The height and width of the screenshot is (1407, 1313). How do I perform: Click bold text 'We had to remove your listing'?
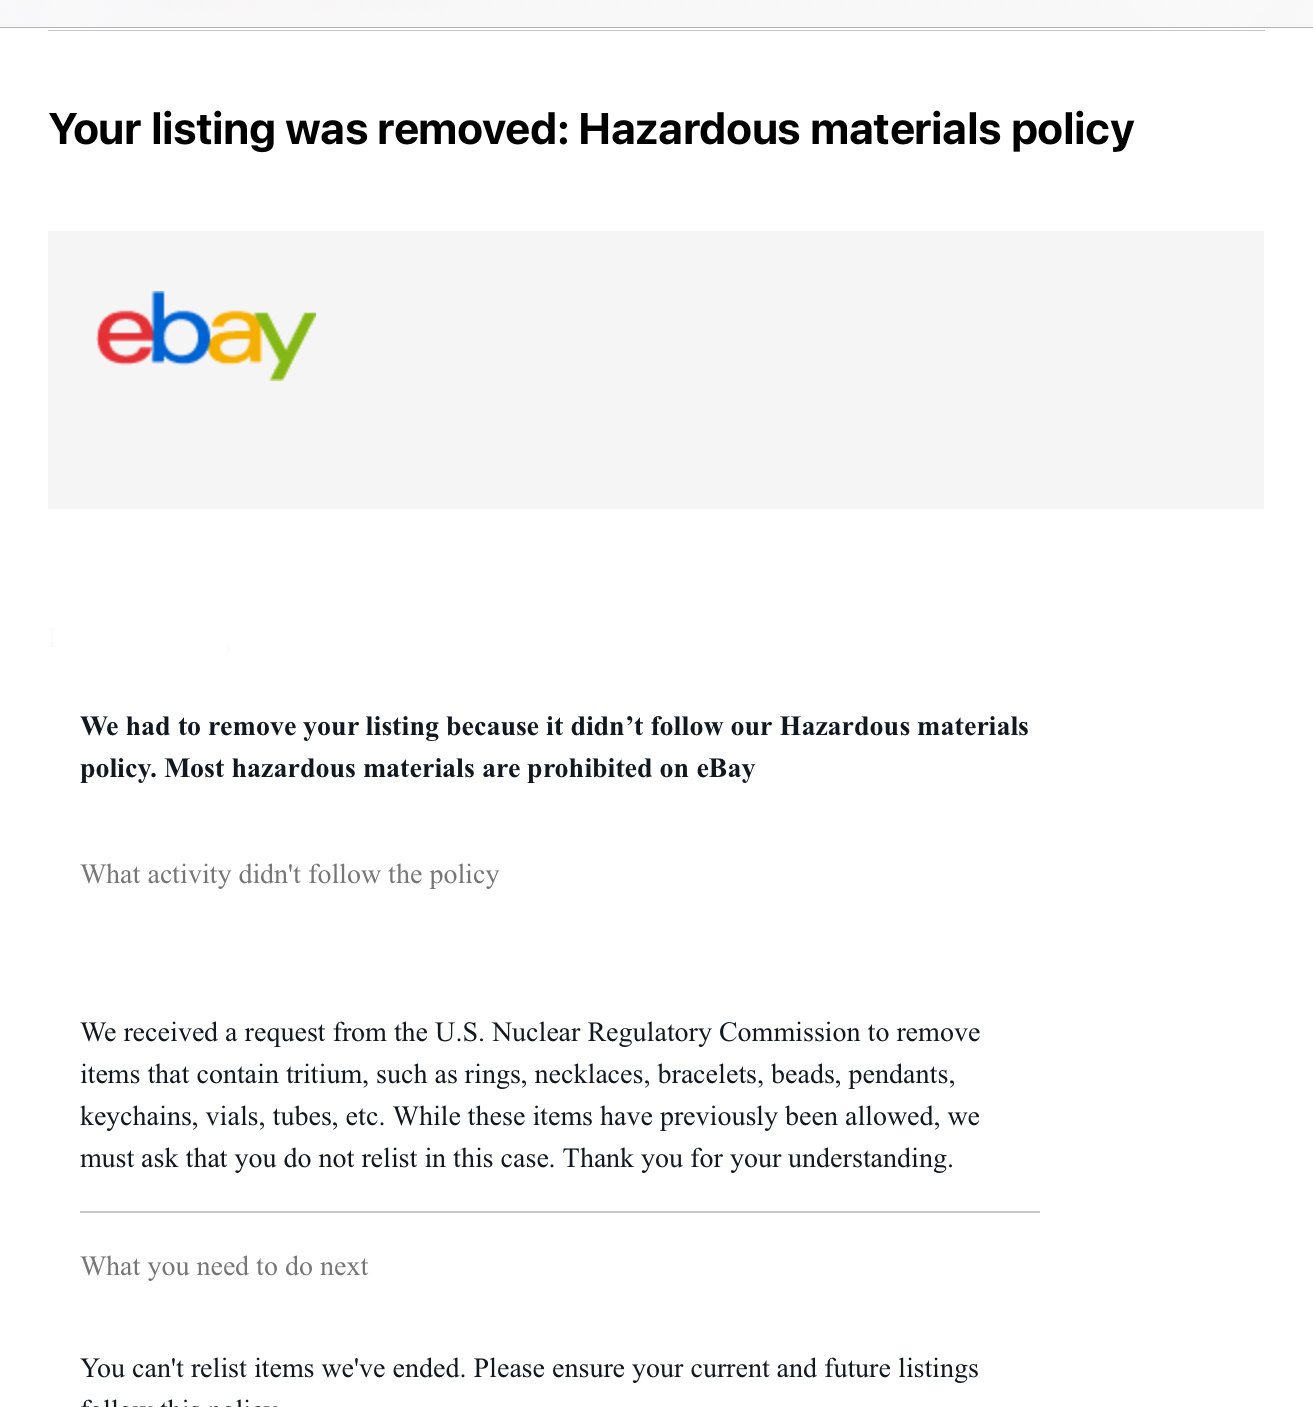coord(260,726)
